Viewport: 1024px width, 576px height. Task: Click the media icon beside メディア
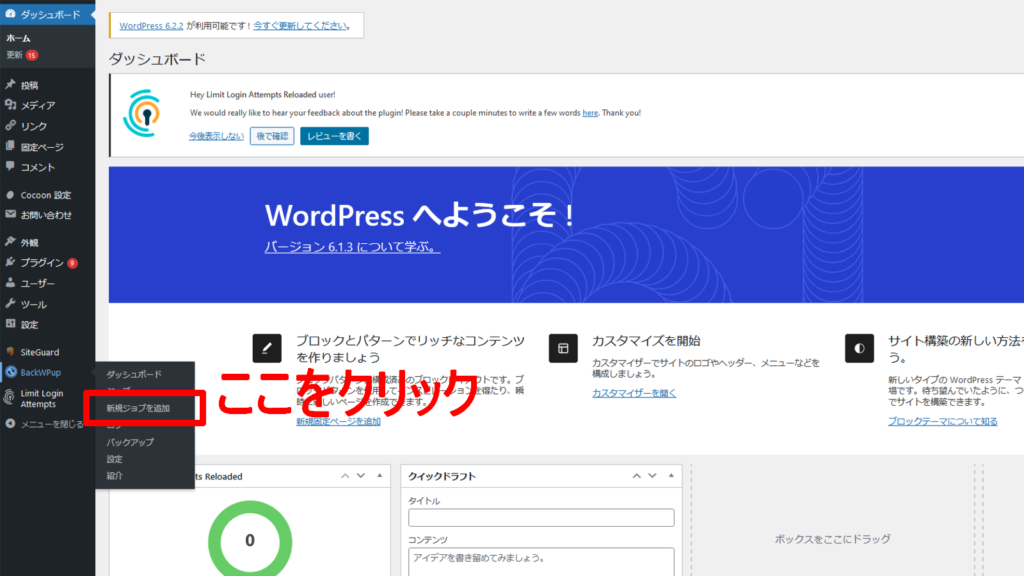[10, 105]
